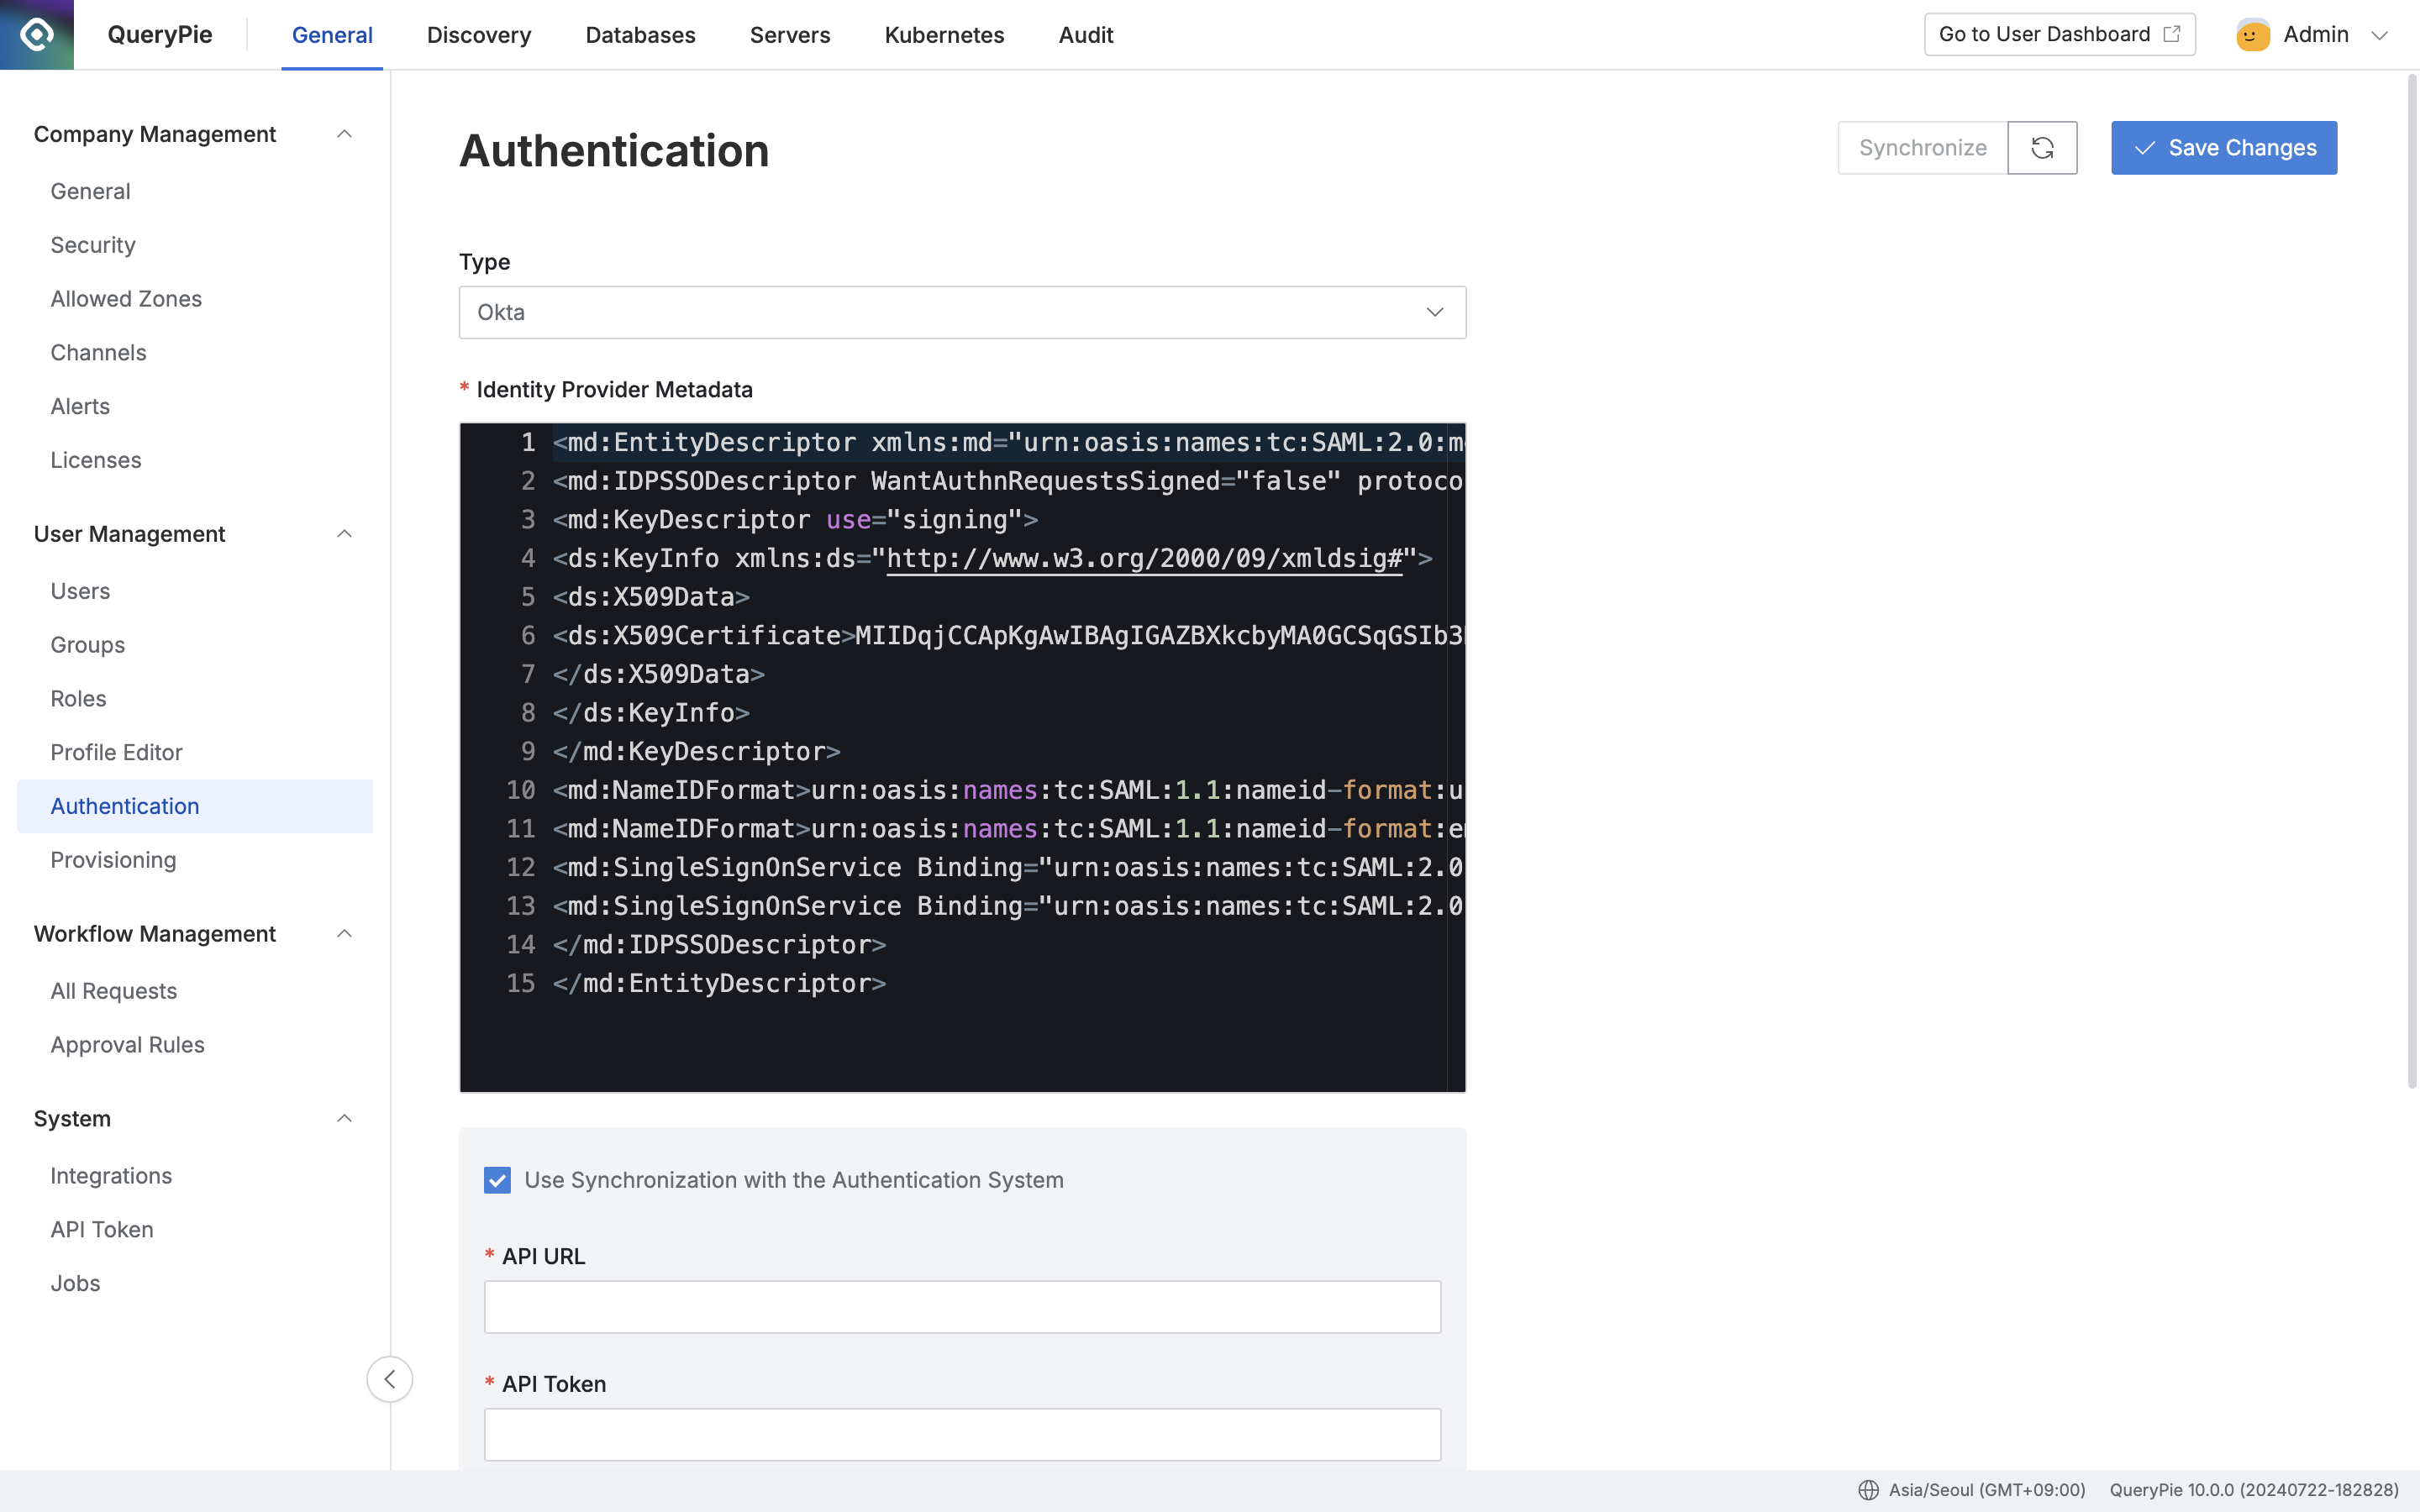Click the page vertical scrollbar
Screen dimensions: 2420x1512
tap(2412, 580)
